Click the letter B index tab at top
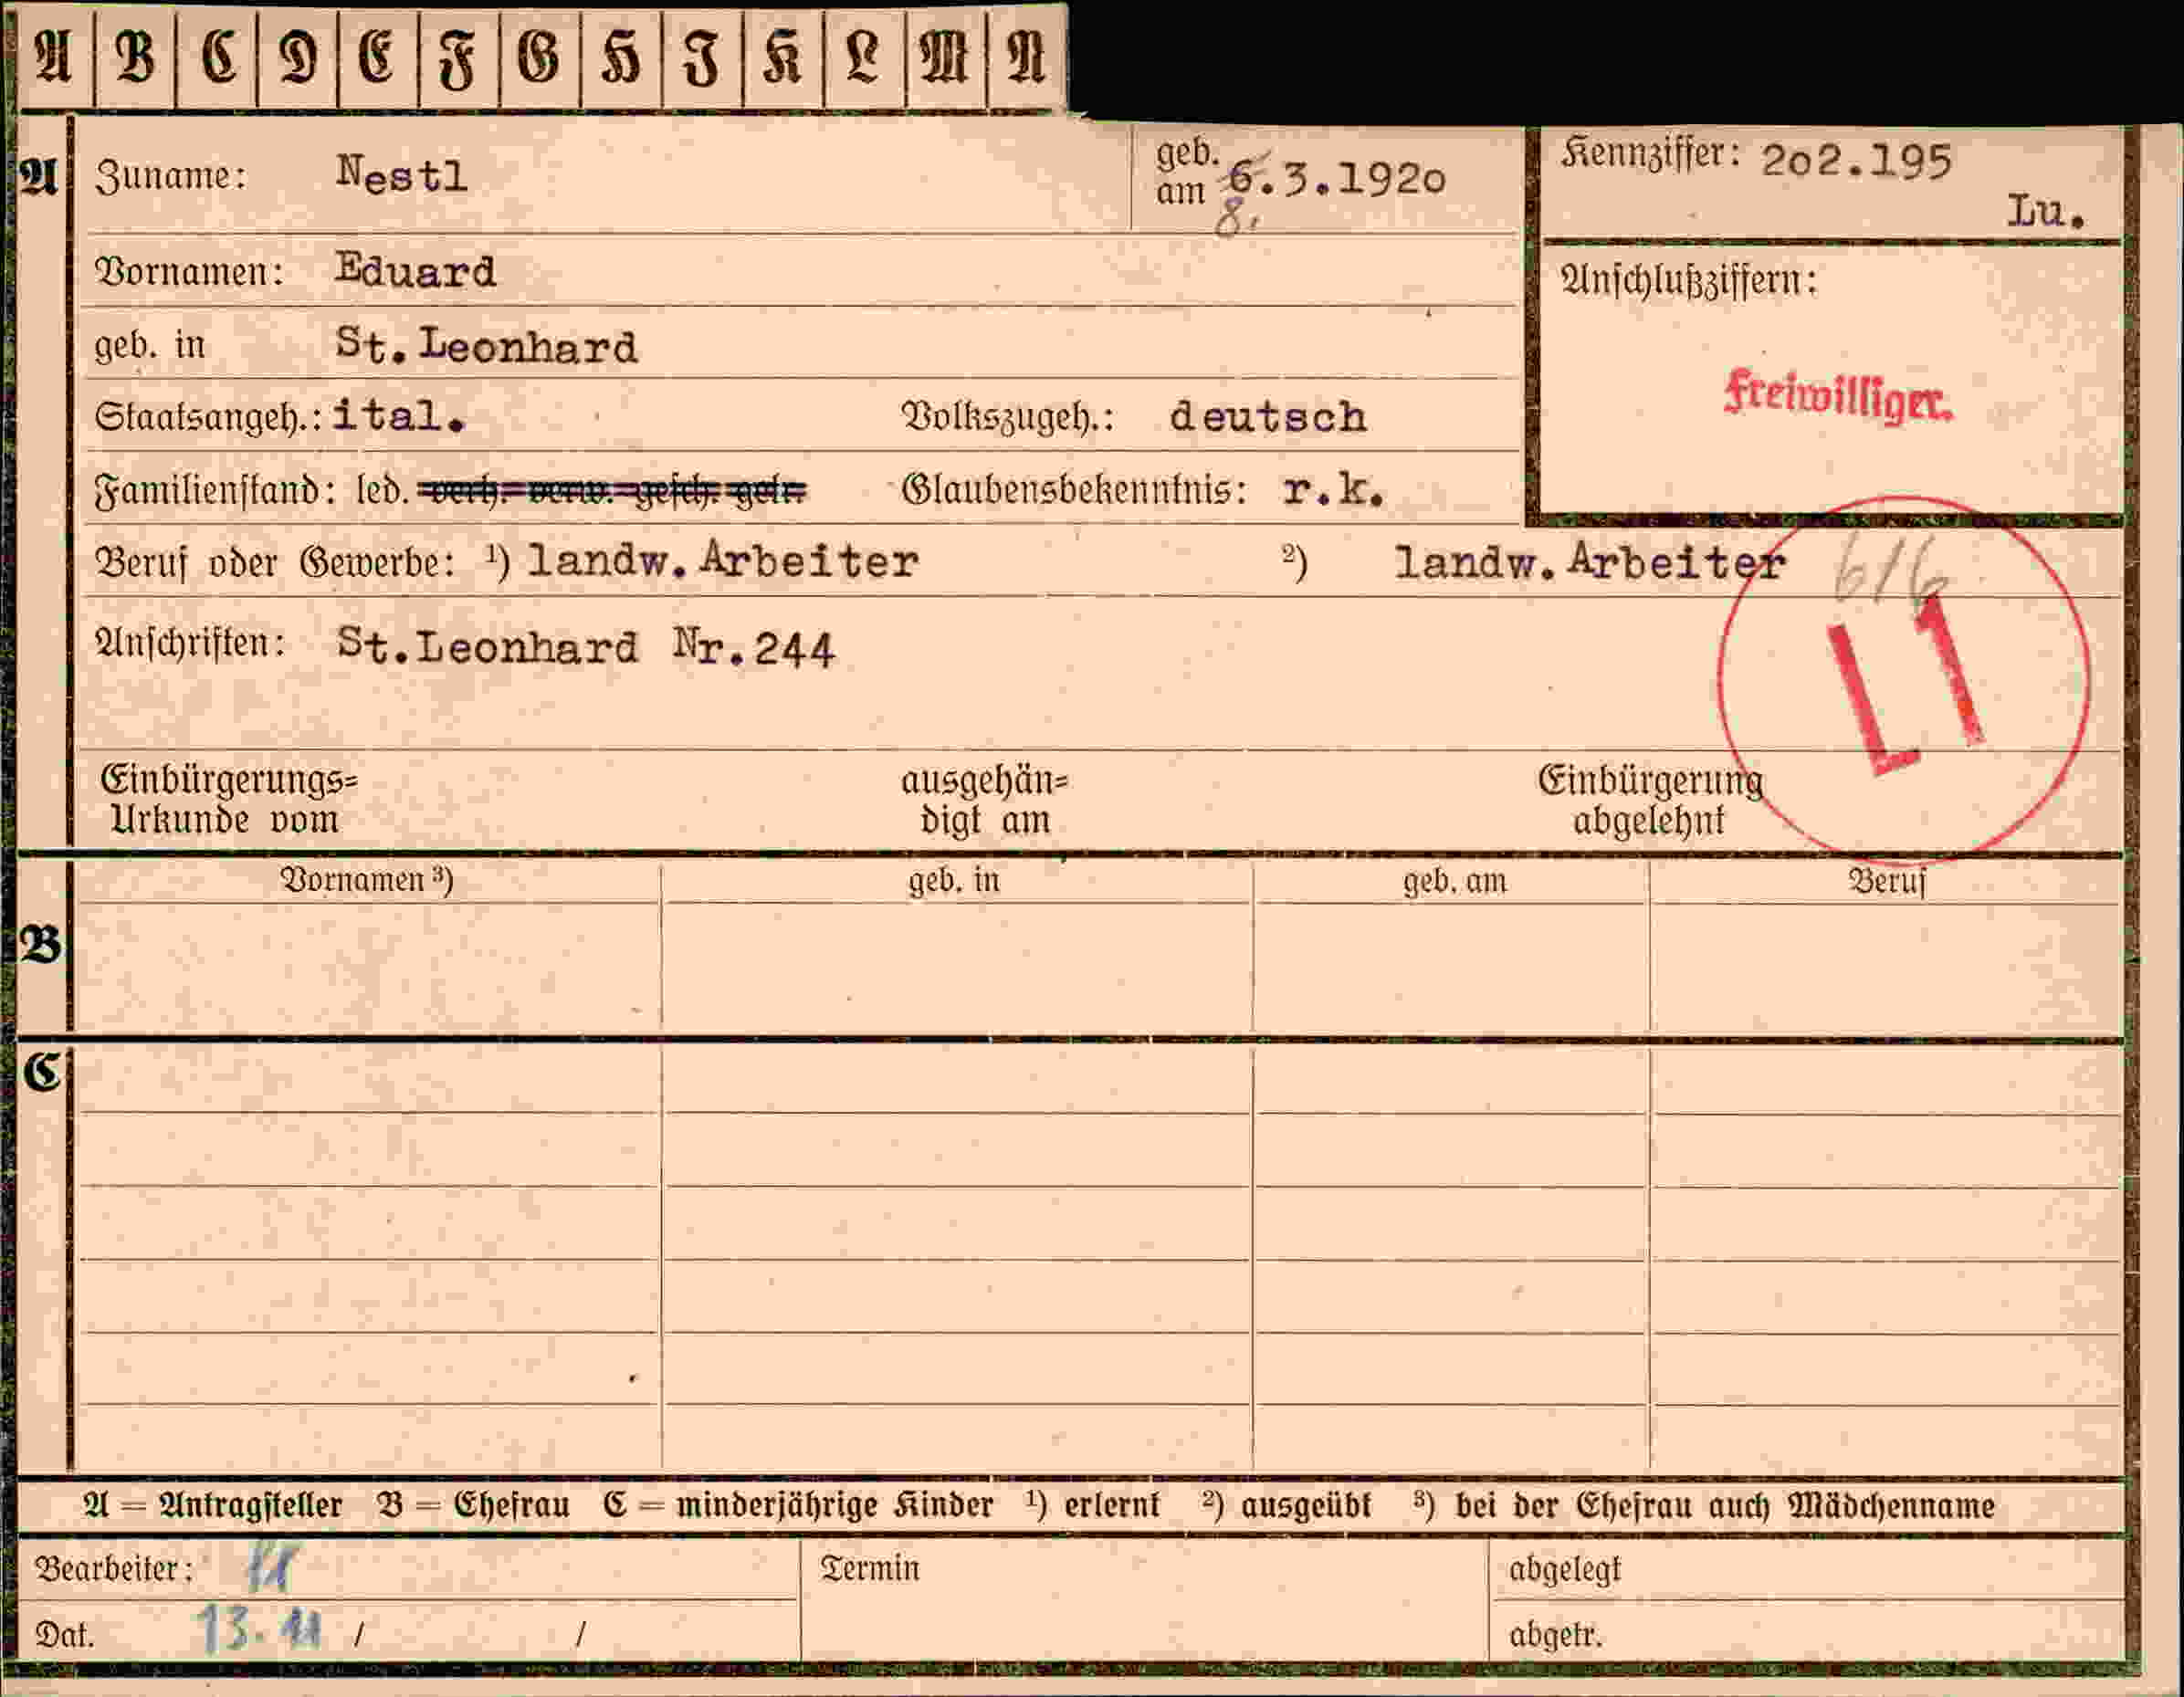This screenshot has height=1697, width=2184. point(135,57)
